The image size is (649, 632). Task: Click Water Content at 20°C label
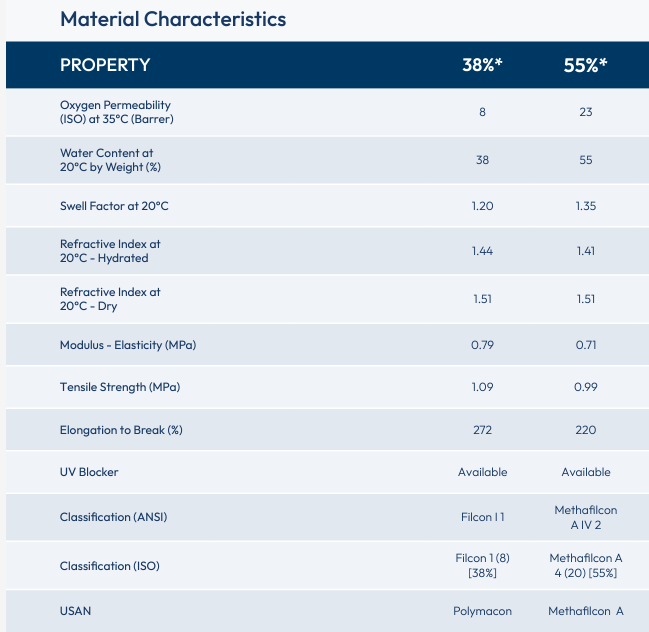(110, 160)
